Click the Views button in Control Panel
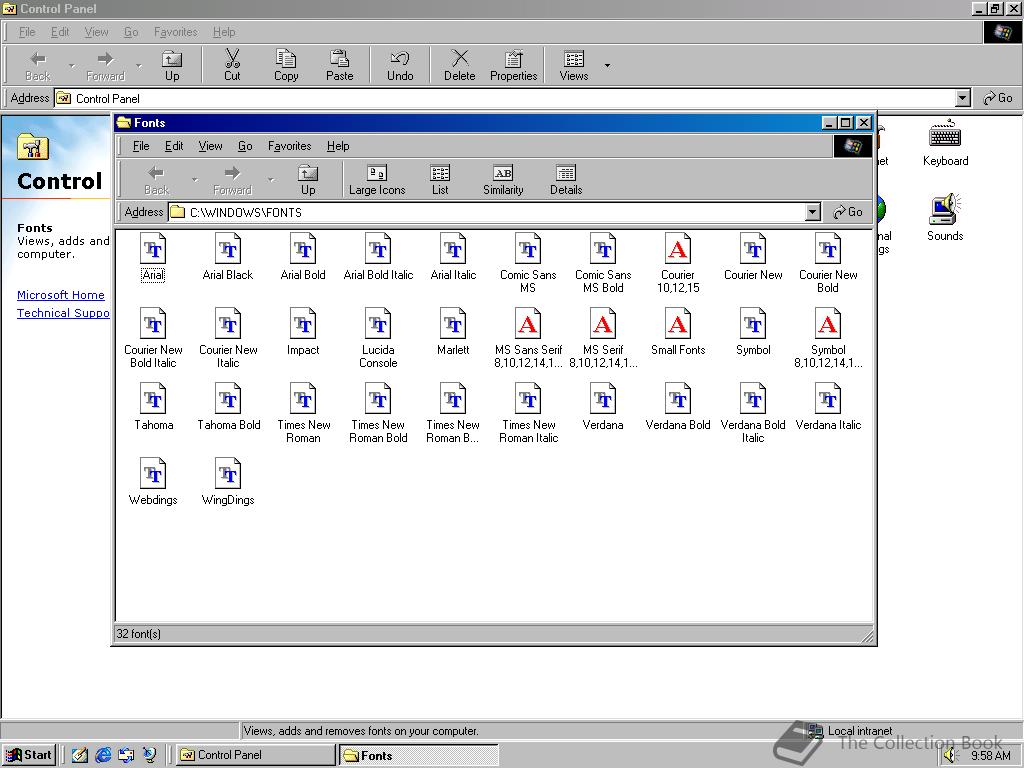Viewport: 1024px width, 768px height. (573, 65)
